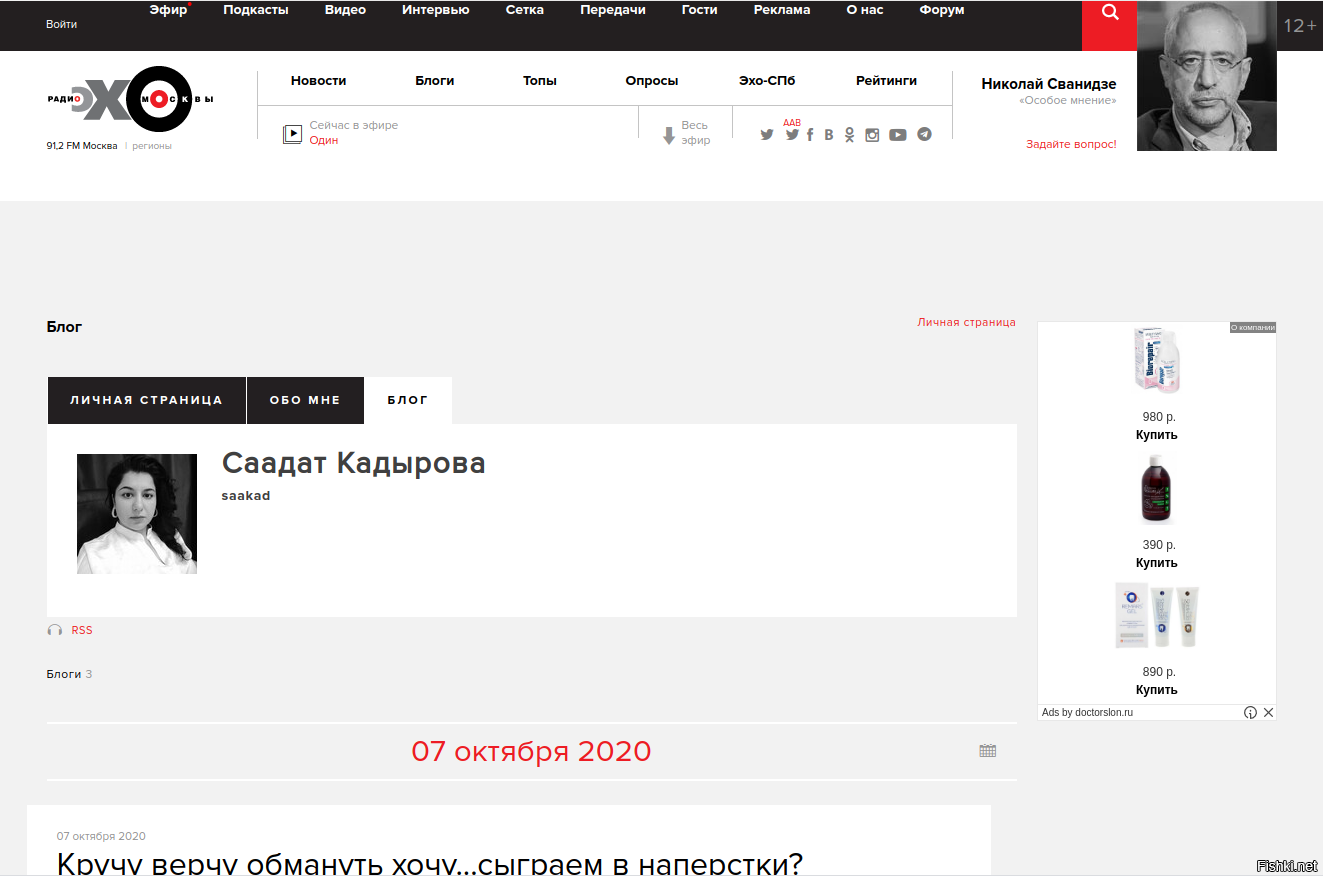The height and width of the screenshot is (878, 1323).
Task: Open the RSS link
Action: (x=82, y=630)
